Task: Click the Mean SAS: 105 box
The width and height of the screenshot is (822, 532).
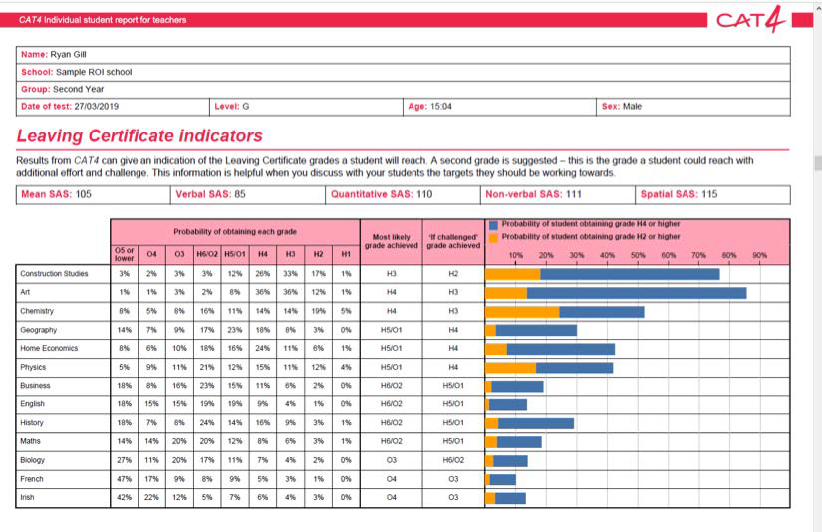Action: tap(93, 194)
